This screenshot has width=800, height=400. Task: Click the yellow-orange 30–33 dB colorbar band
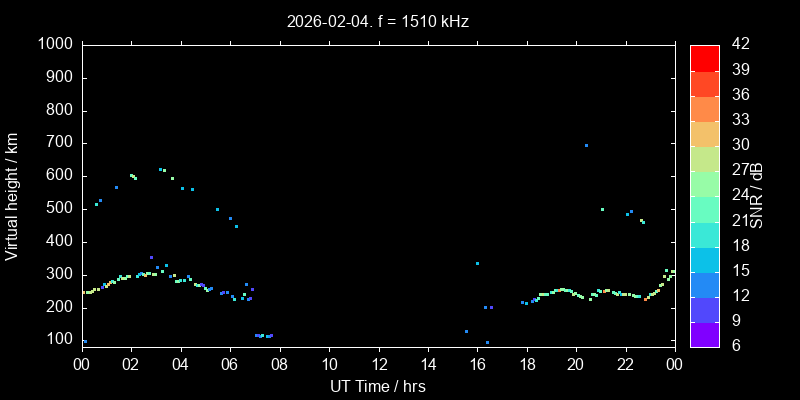[x=704, y=133]
